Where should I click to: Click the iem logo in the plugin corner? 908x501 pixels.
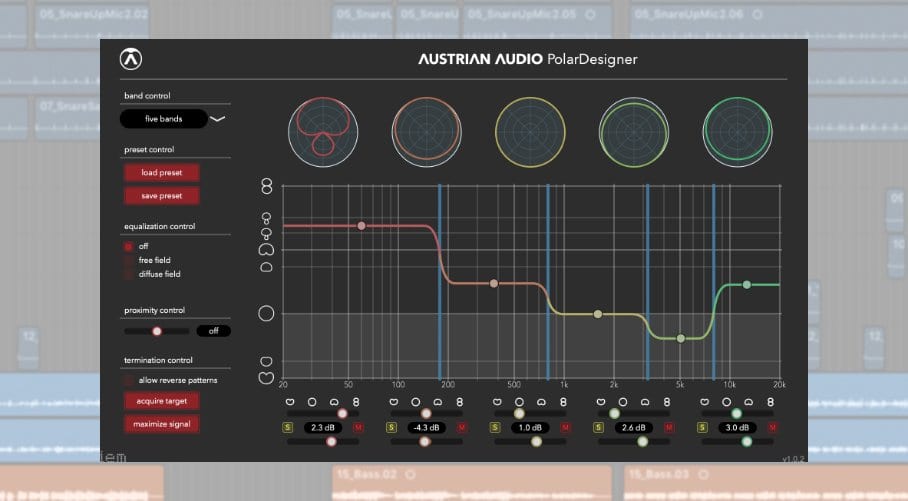[114, 458]
